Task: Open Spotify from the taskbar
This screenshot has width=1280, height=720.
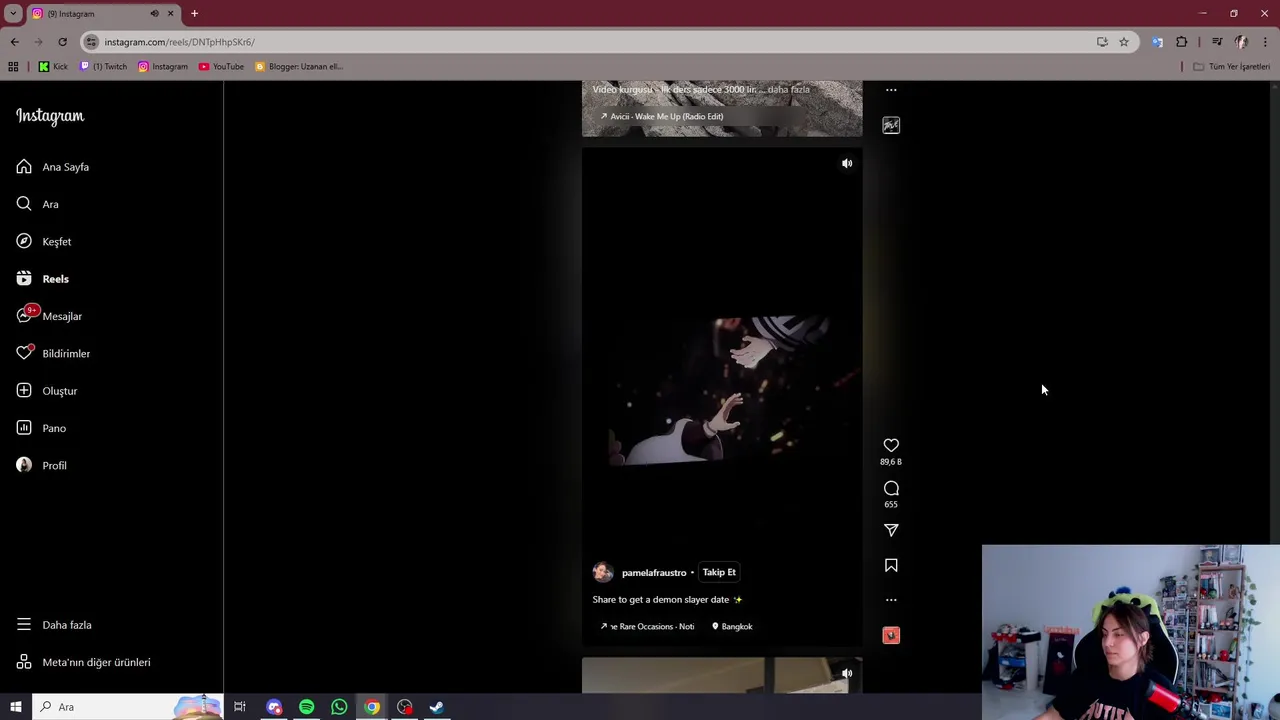Action: pyautogui.click(x=306, y=707)
